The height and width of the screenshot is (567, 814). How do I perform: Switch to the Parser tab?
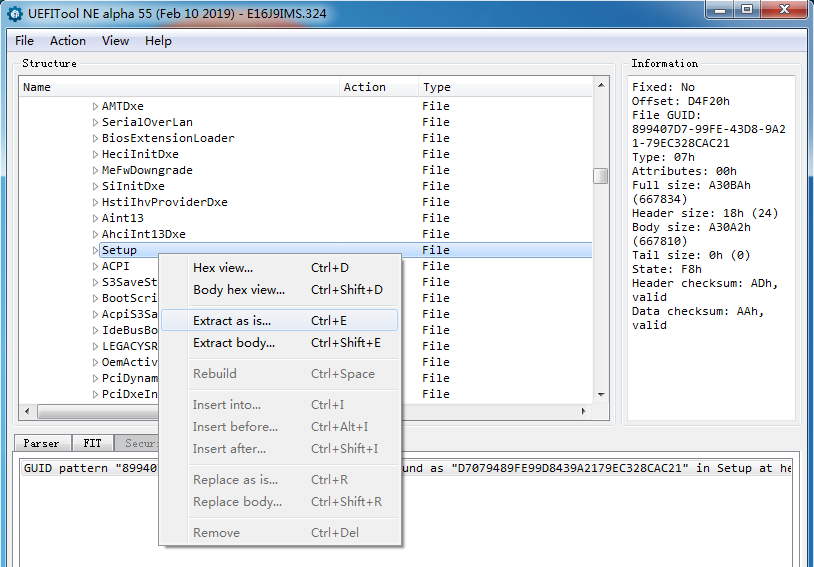[x=42, y=443]
